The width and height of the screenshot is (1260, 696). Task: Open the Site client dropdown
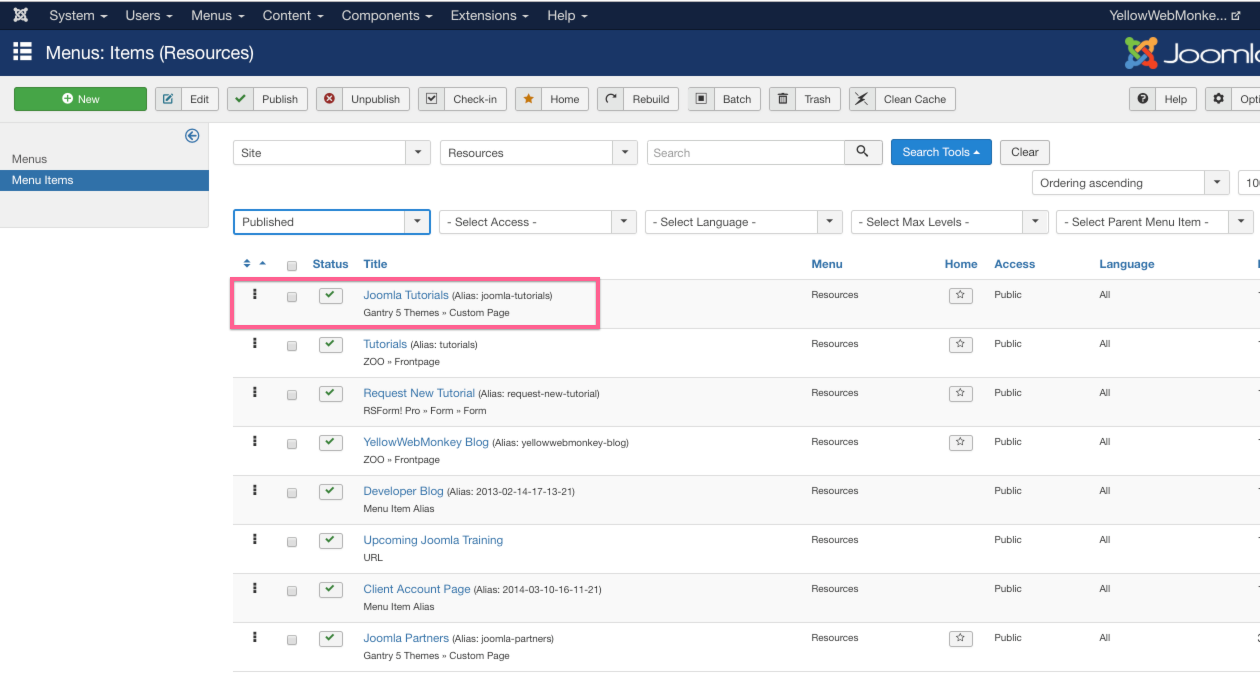332,153
